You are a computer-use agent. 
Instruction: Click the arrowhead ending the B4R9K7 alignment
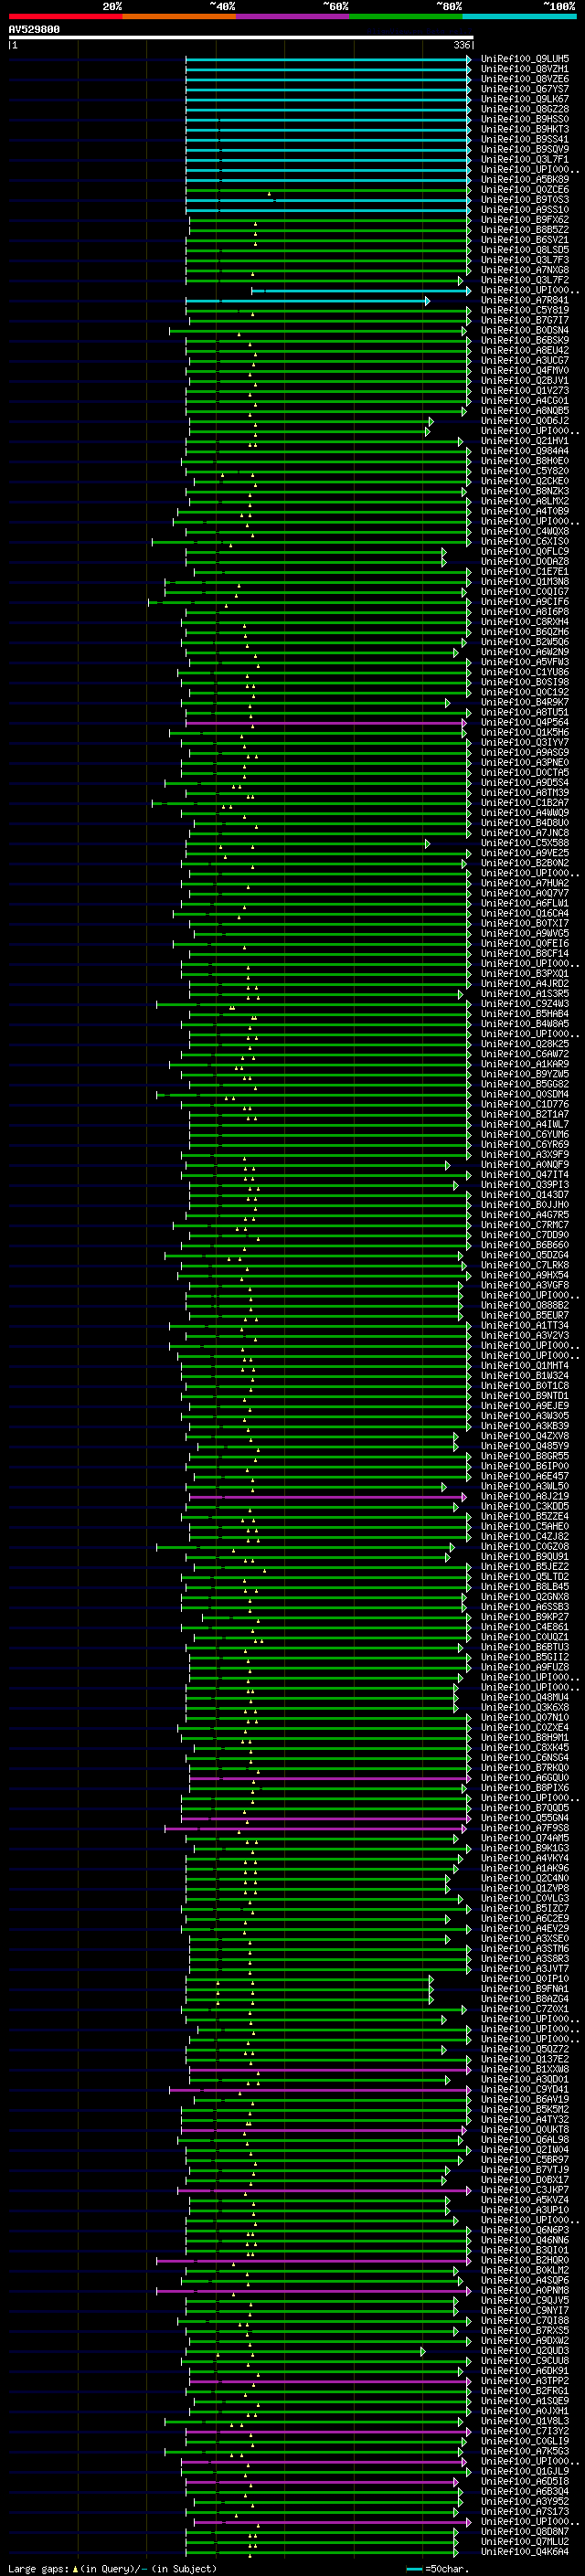(x=448, y=702)
